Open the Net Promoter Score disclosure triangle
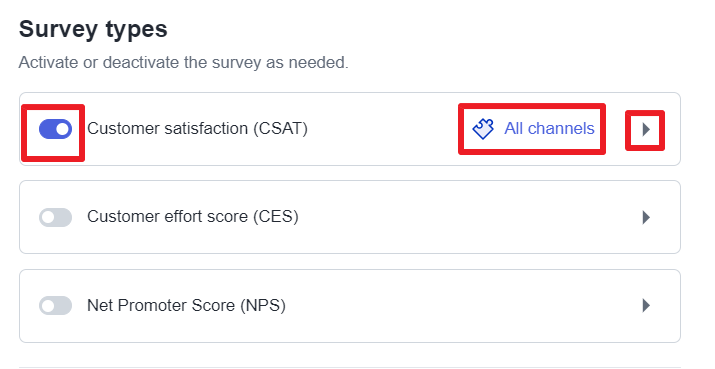The width and height of the screenshot is (715, 369). coord(646,305)
